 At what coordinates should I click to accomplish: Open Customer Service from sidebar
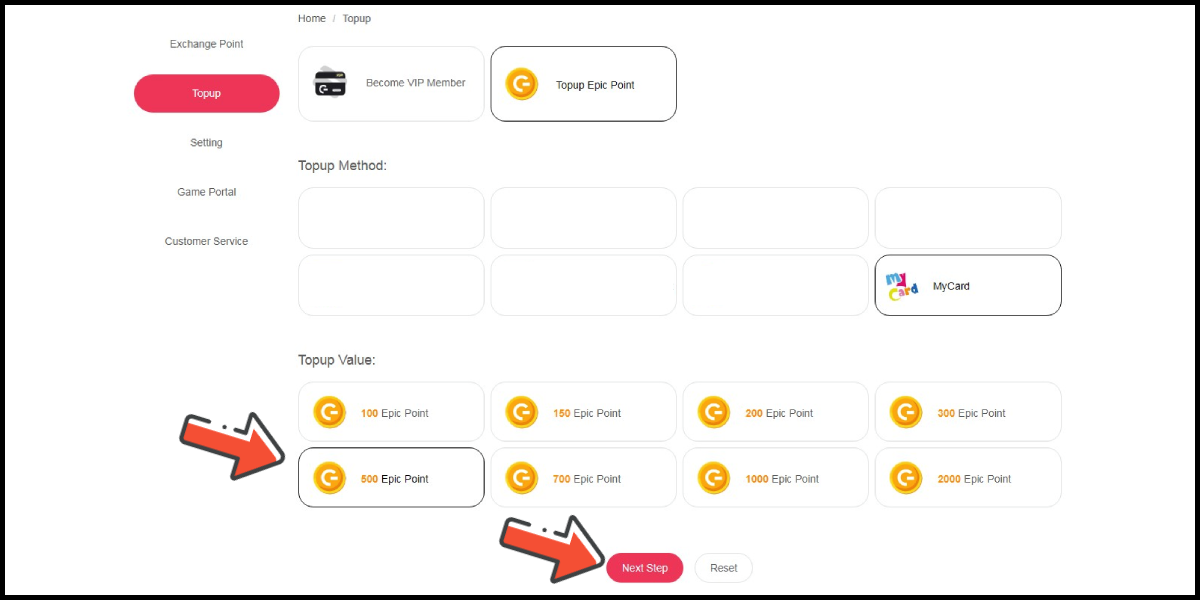point(206,241)
